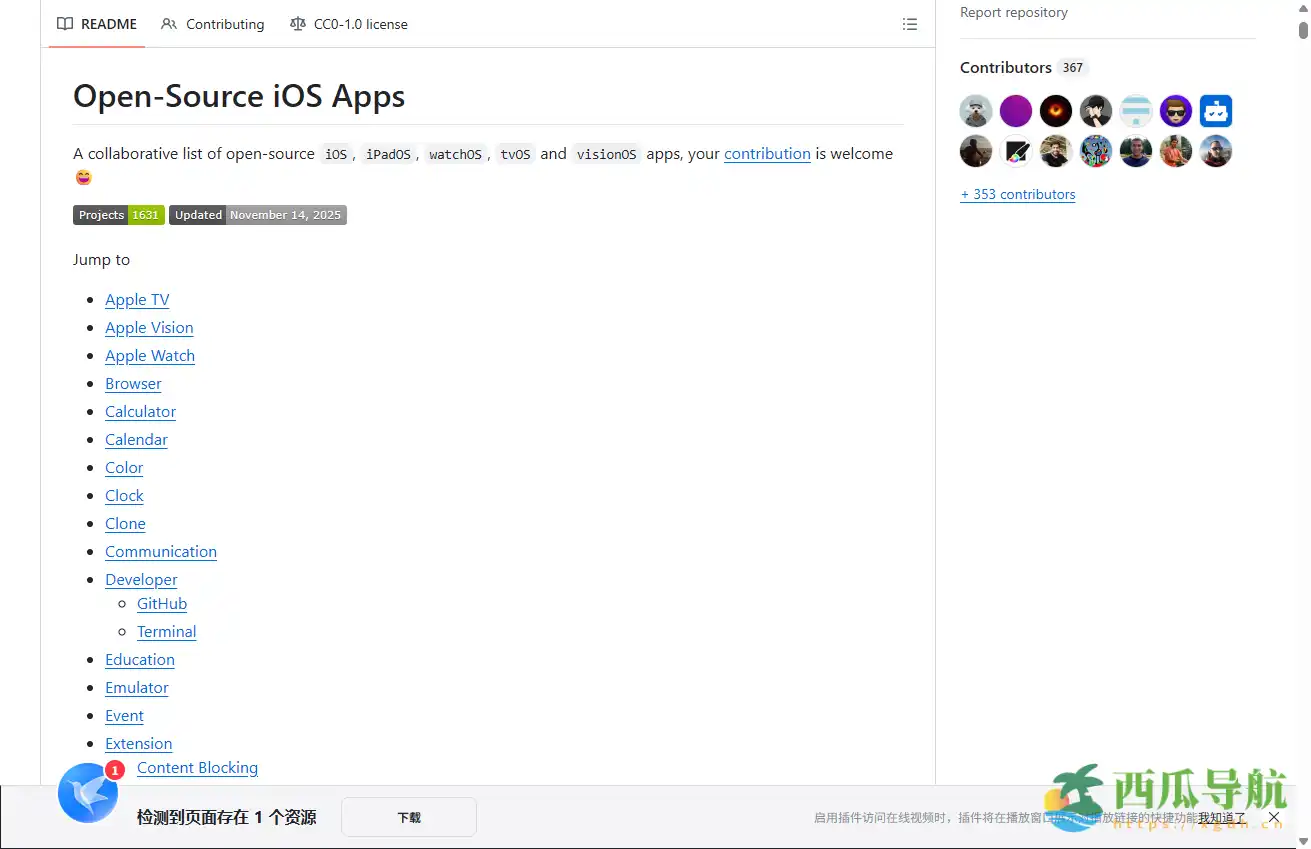Image resolution: width=1311 pixels, height=849 pixels.
Task: Click the vertical page scrollbar
Action: pyautogui.click(x=1303, y=30)
